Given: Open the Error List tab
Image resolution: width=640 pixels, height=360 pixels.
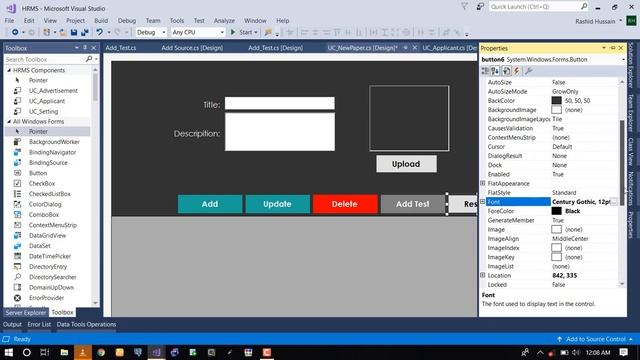Looking at the screenshot, I should coord(39,324).
